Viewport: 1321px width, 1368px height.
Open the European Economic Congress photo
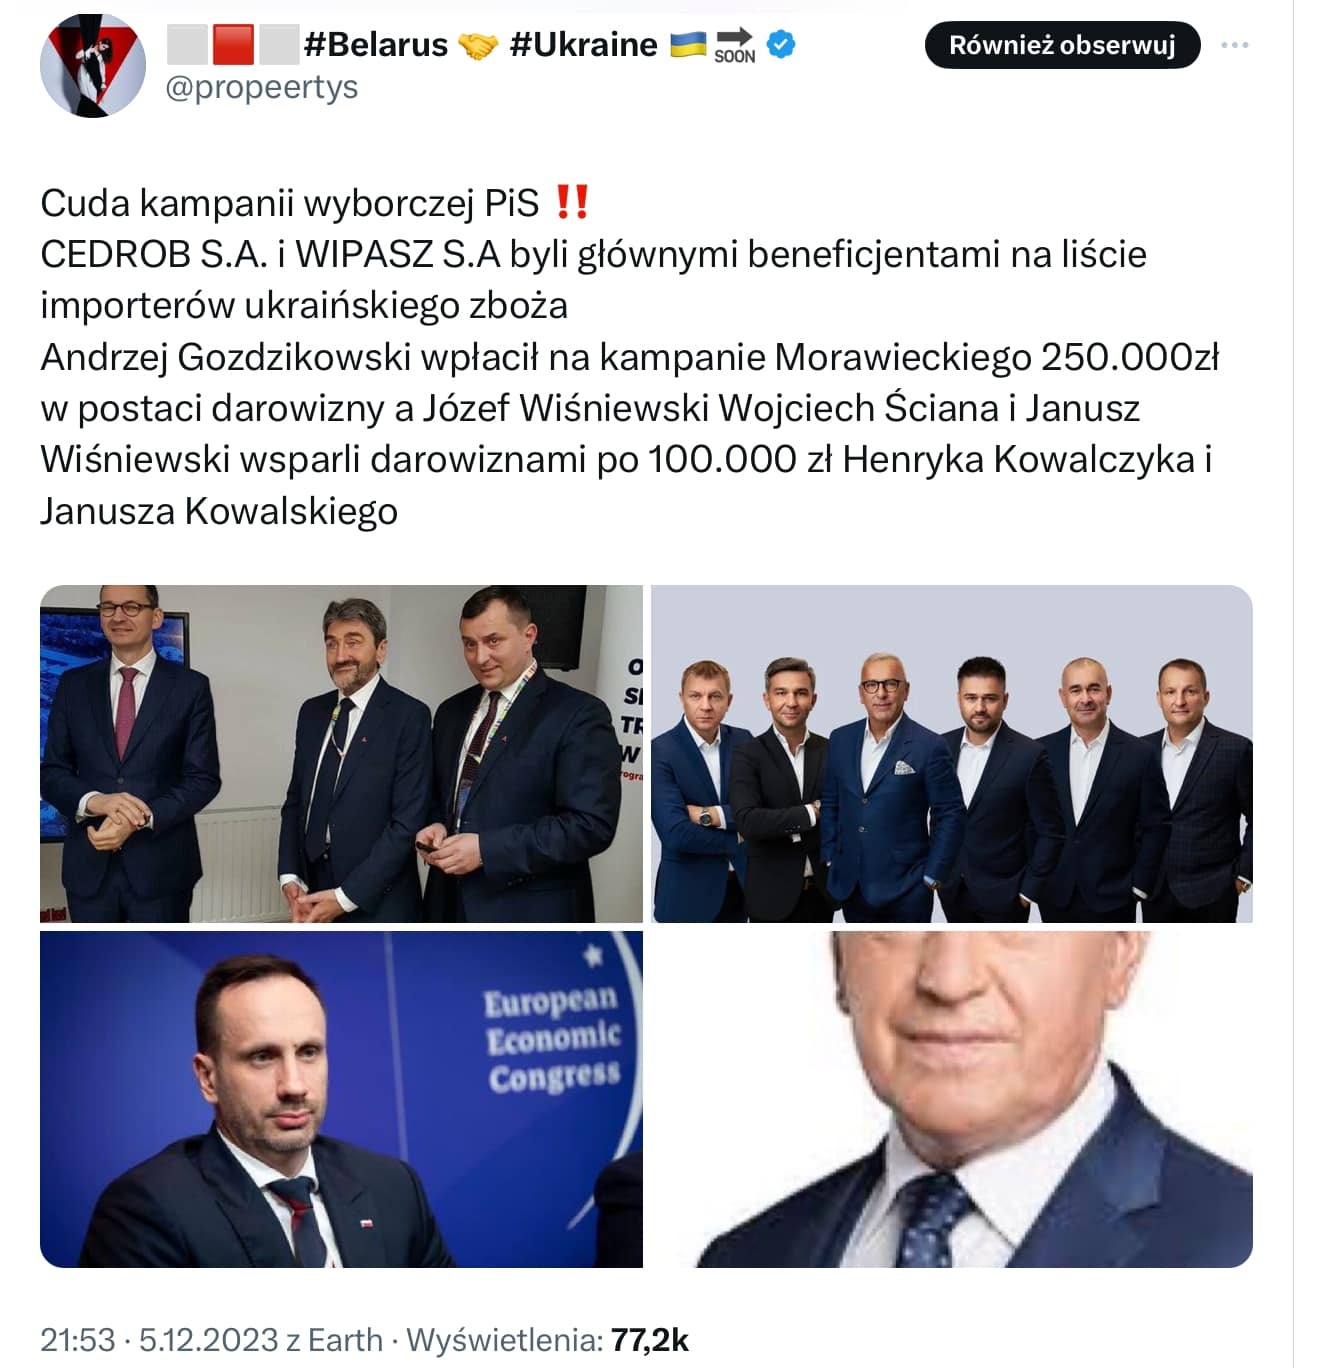341,1099
